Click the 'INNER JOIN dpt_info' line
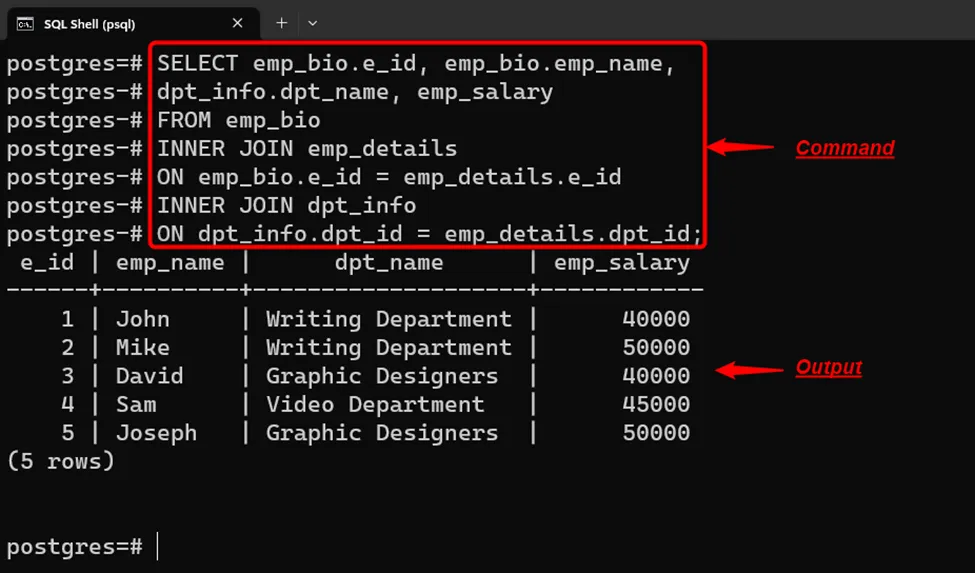 coord(286,206)
